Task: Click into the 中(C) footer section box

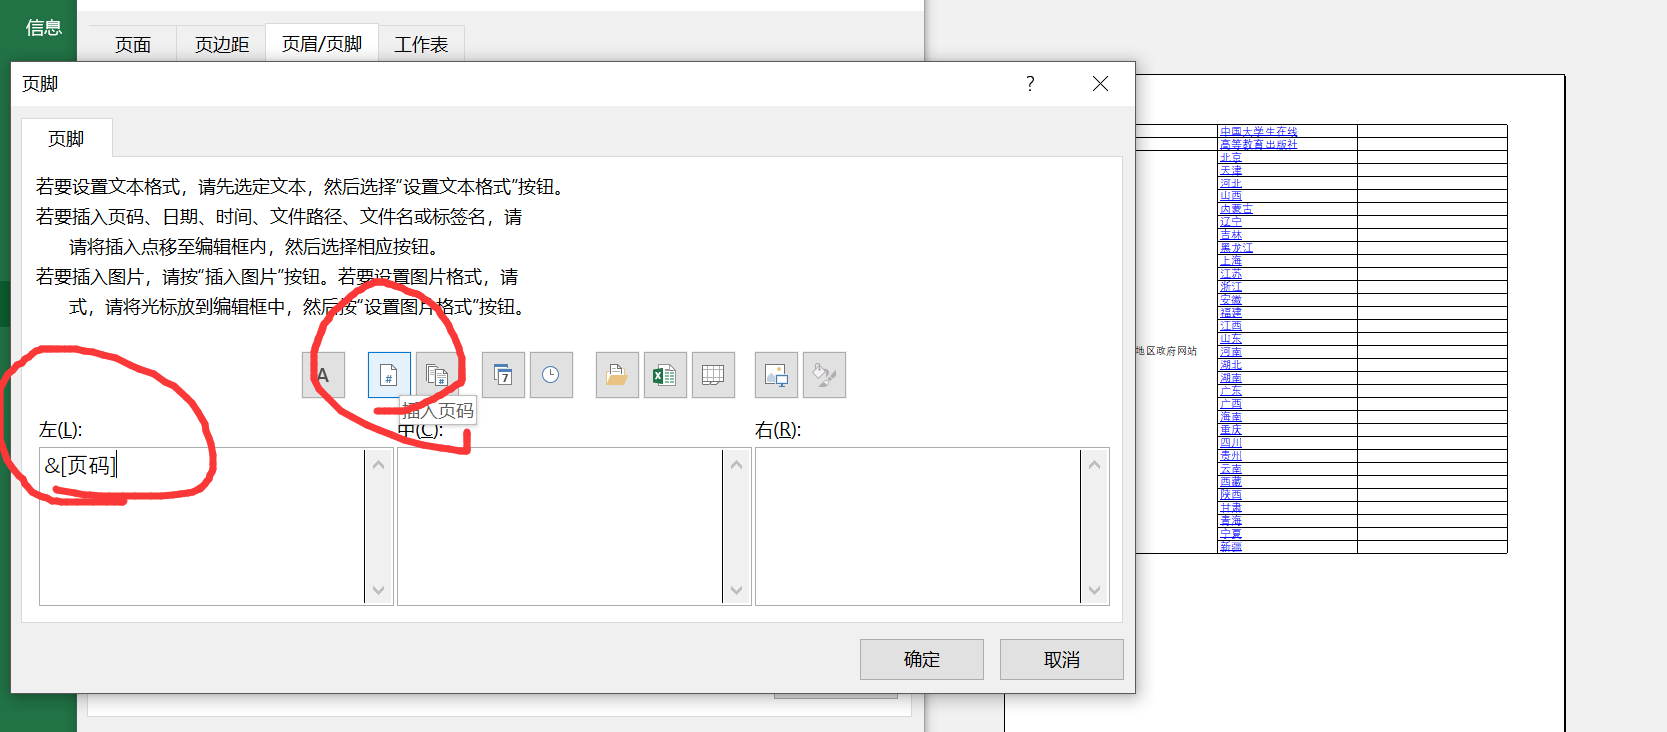Action: [560, 526]
